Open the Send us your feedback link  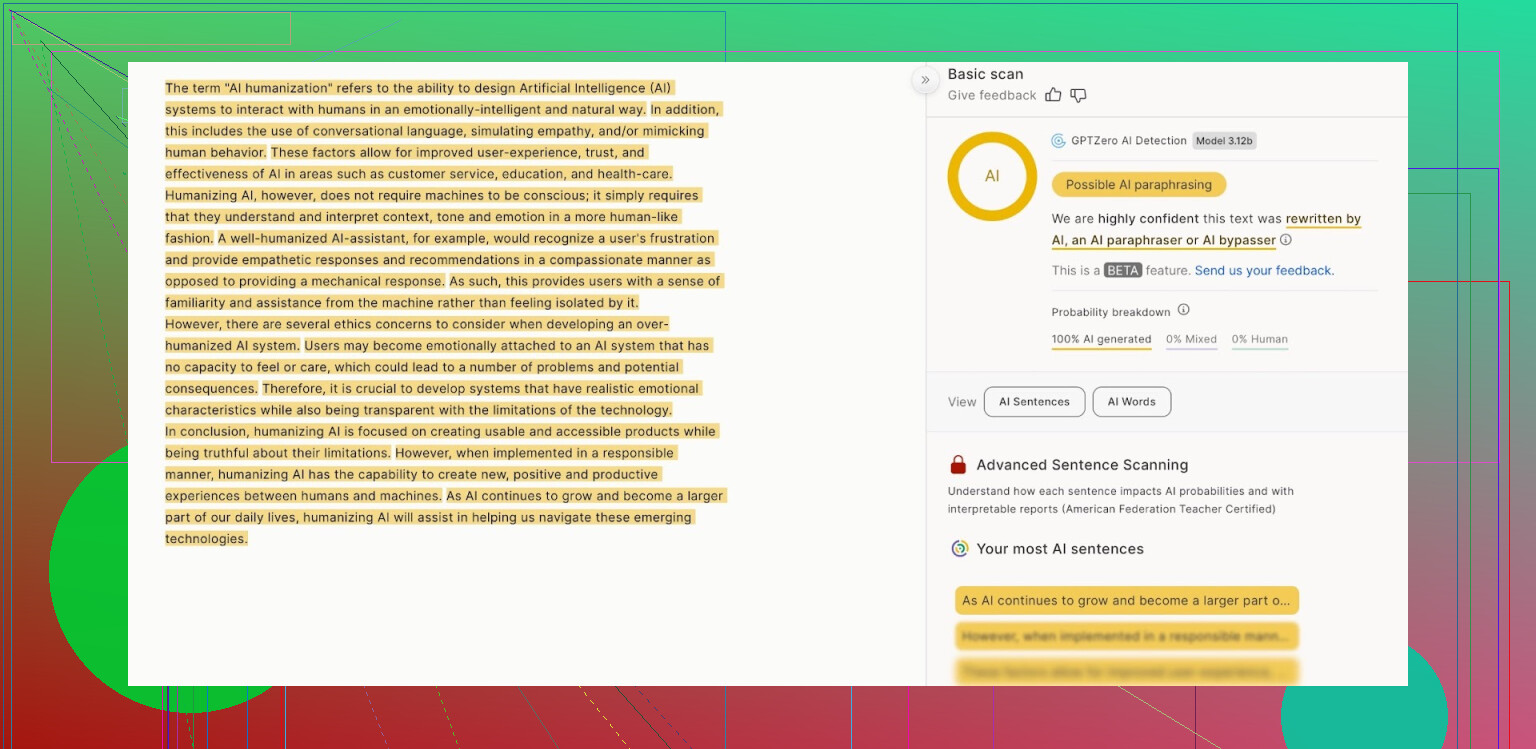click(x=1264, y=270)
